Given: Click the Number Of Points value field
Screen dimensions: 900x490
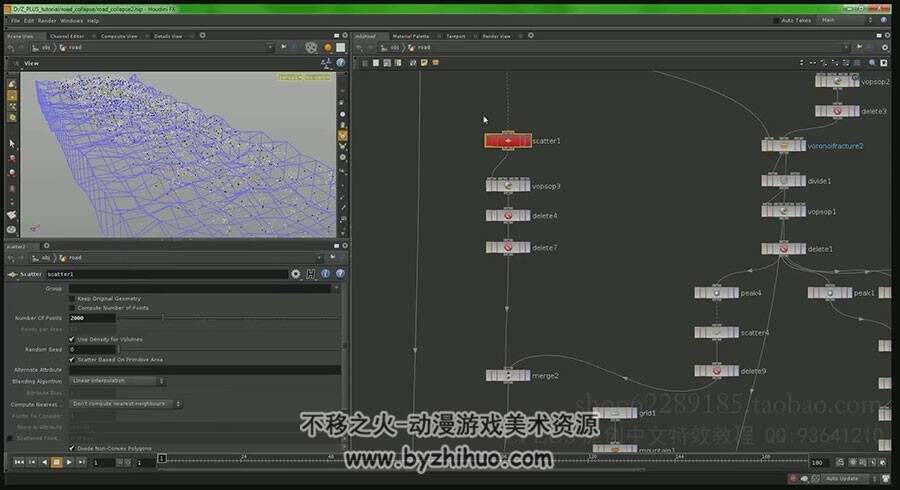Looking at the screenshot, I should pyautogui.click(x=92, y=317).
